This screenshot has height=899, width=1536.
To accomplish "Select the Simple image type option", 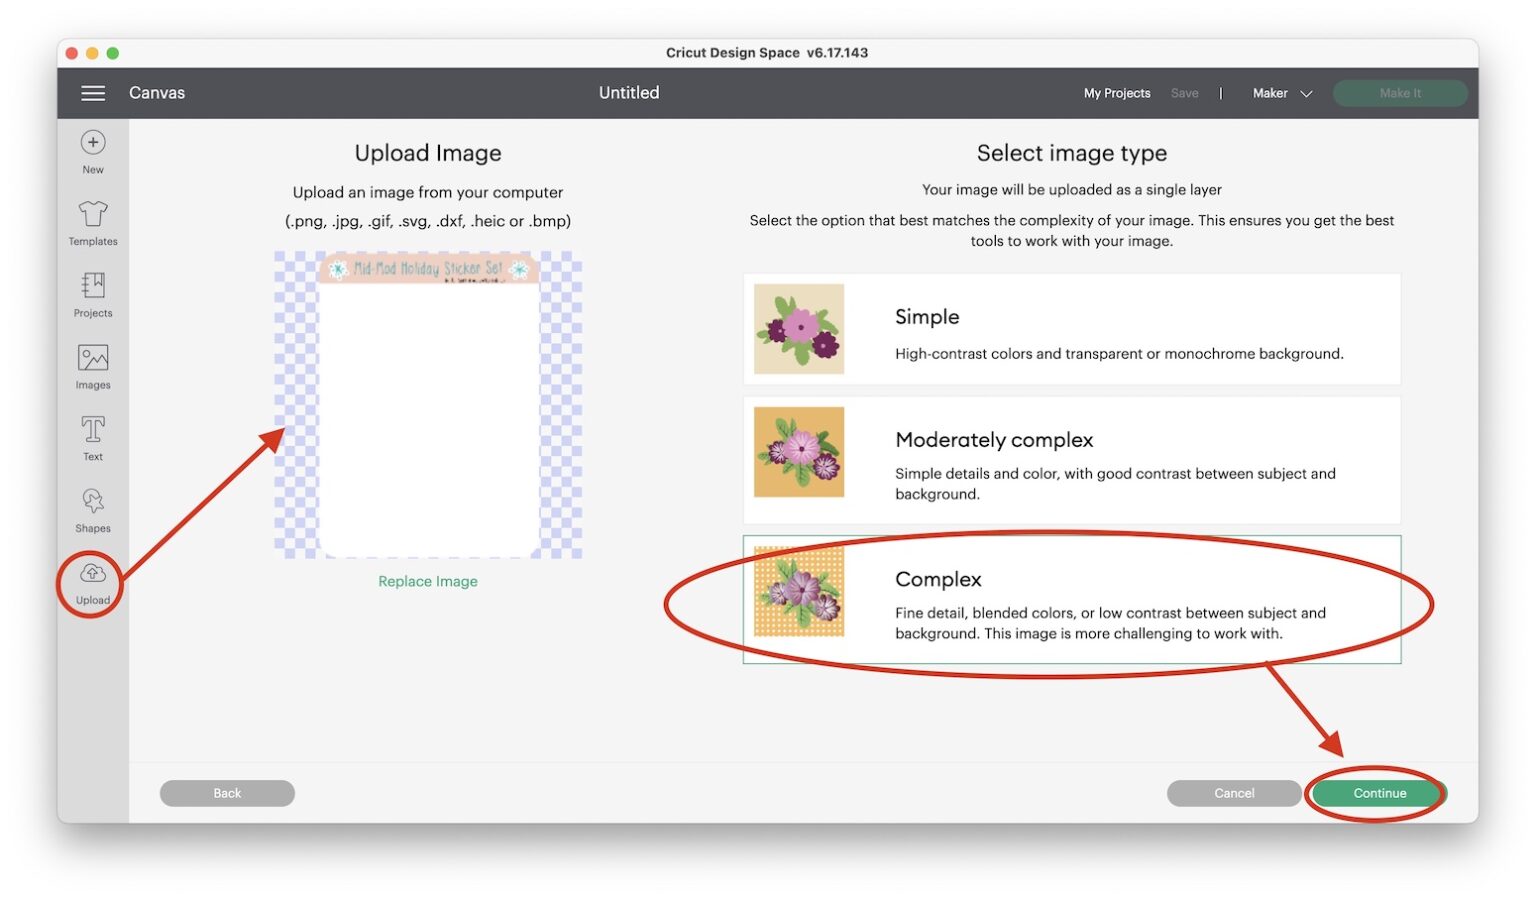I will [x=1071, y=329].
